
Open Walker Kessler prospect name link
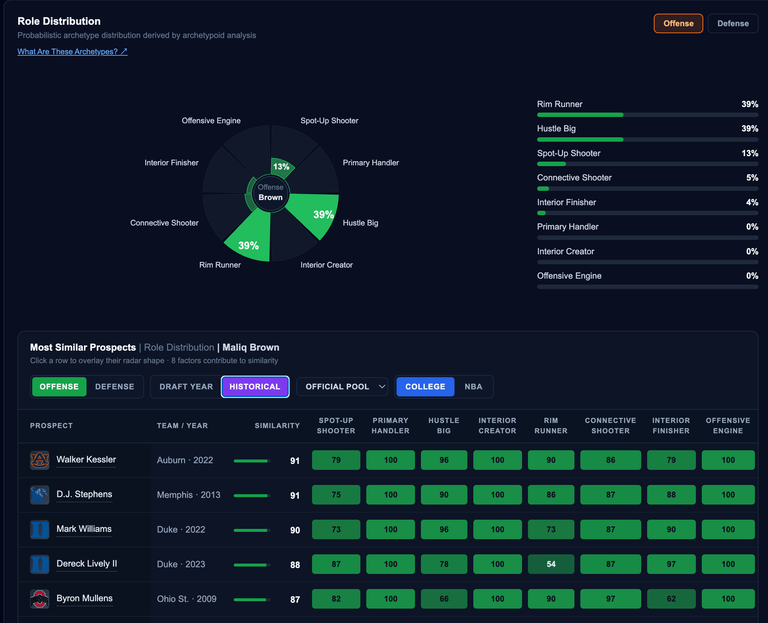tap(86, 460)
